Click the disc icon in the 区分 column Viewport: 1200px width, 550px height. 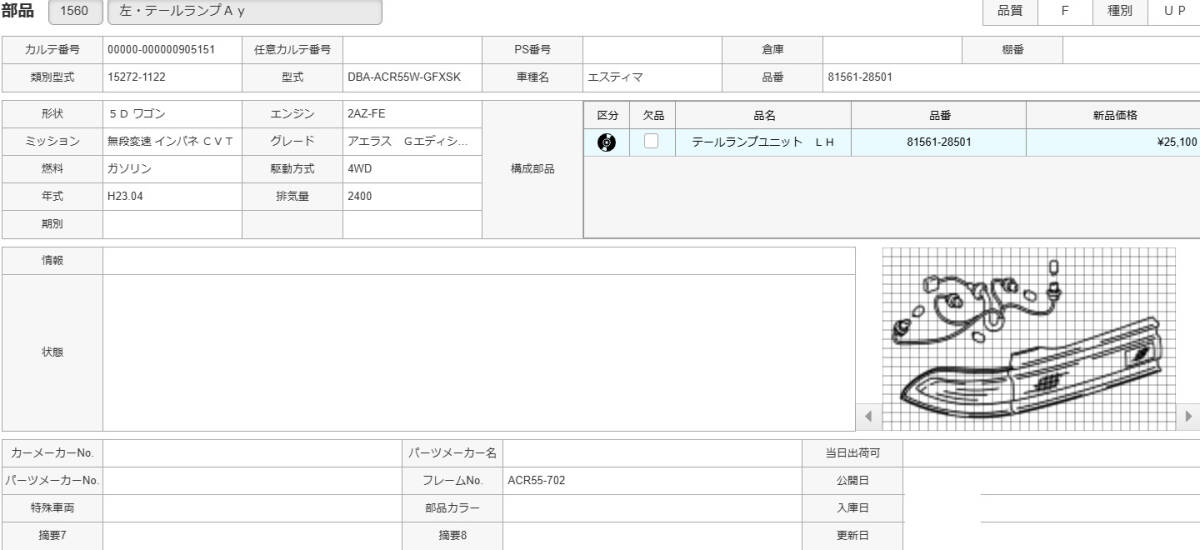click(606, 142)
